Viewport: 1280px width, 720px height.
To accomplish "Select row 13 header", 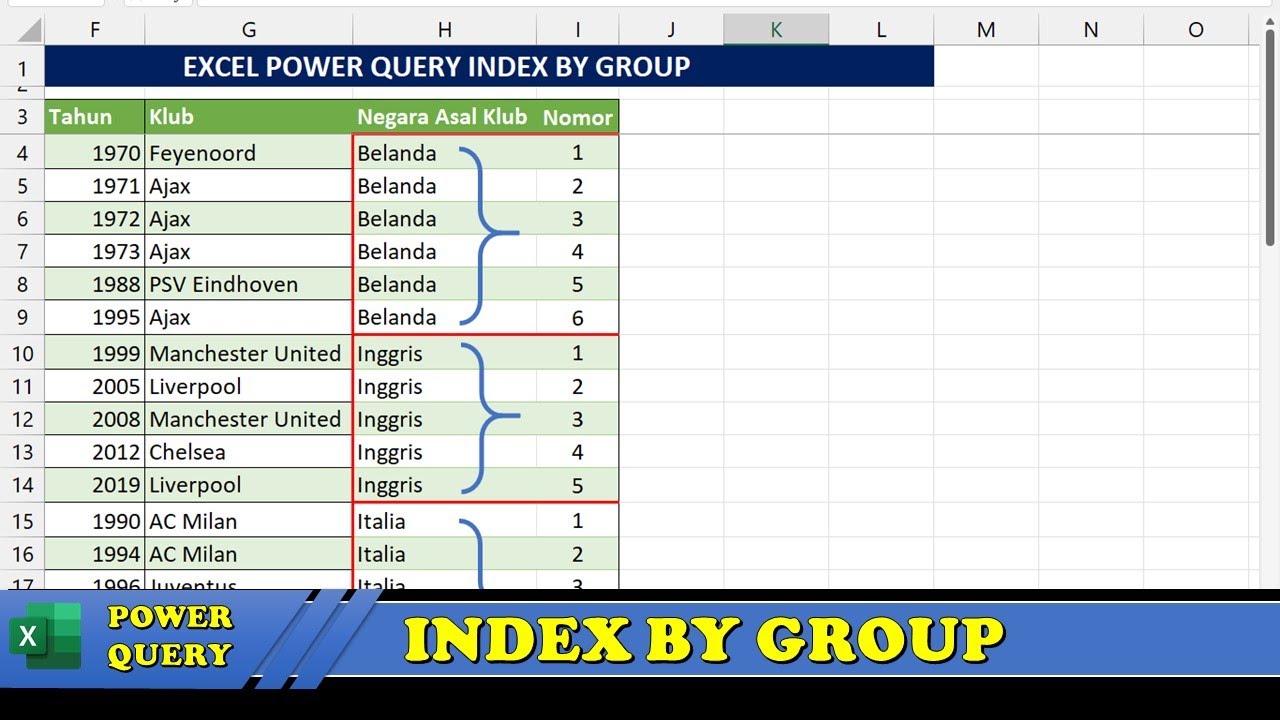I will point(22,452).
